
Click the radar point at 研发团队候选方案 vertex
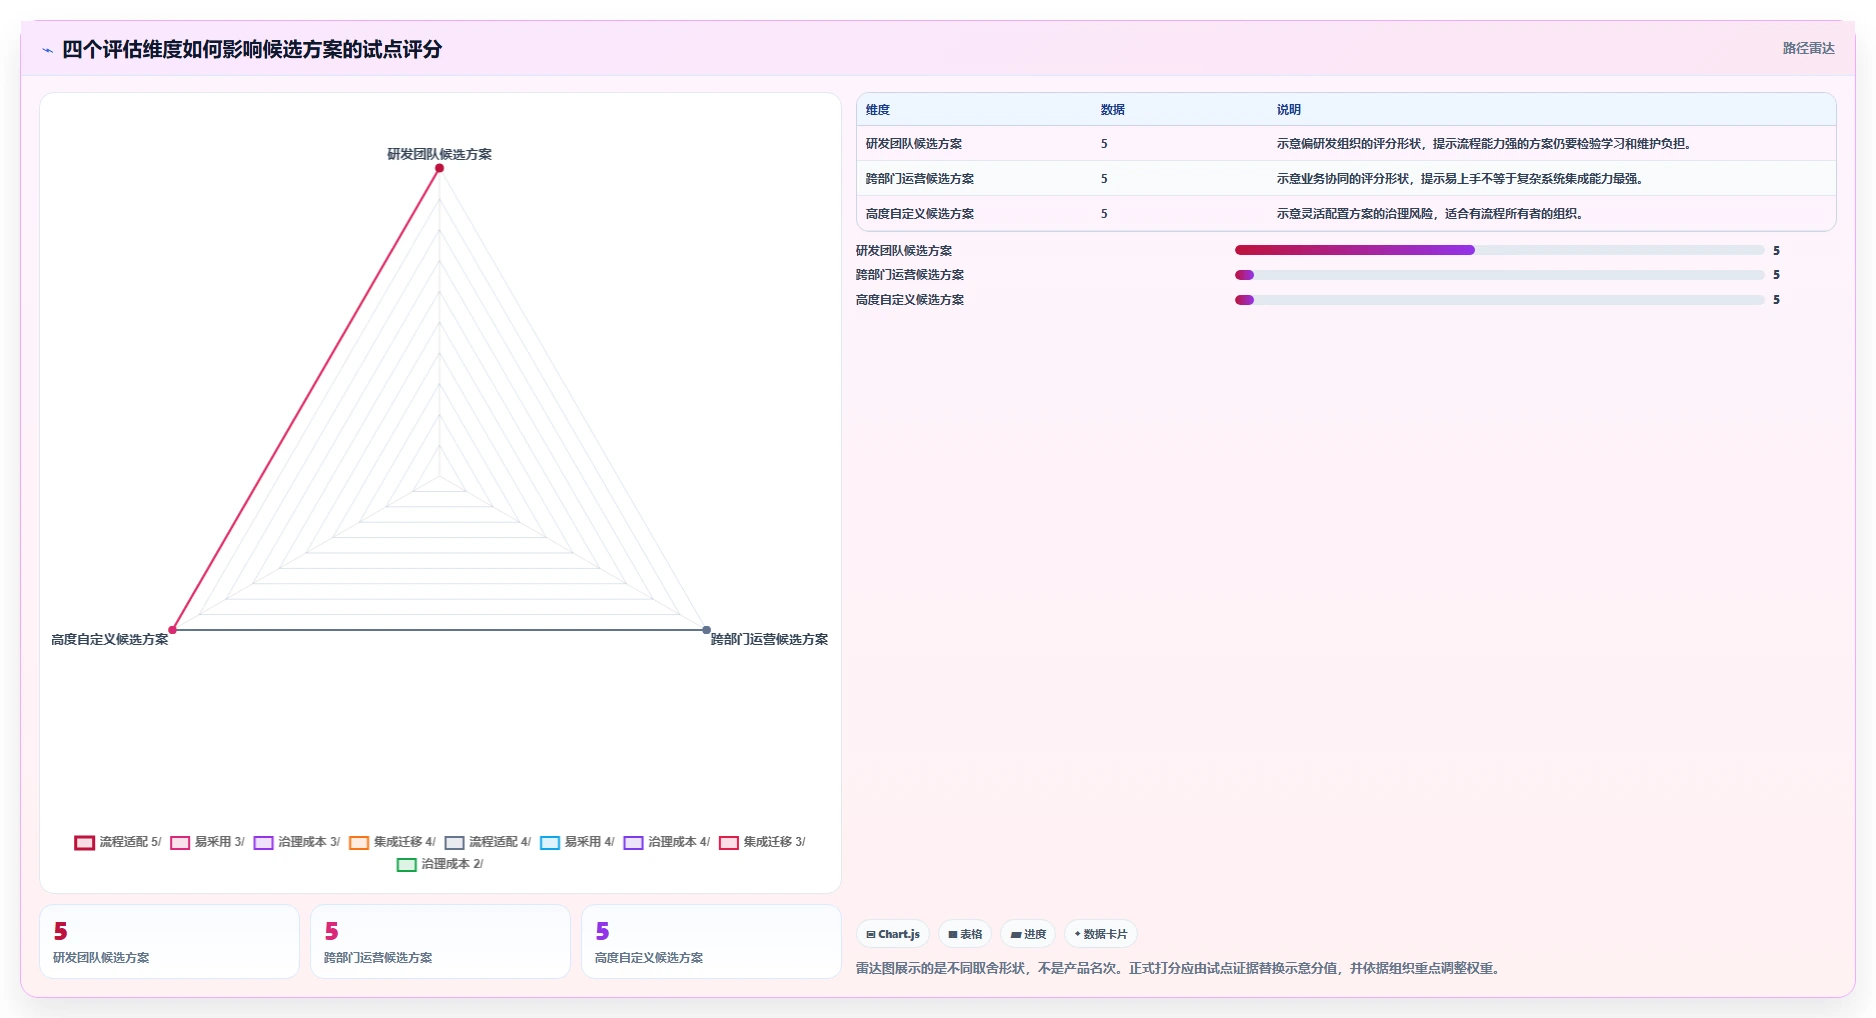click(439, 168)
